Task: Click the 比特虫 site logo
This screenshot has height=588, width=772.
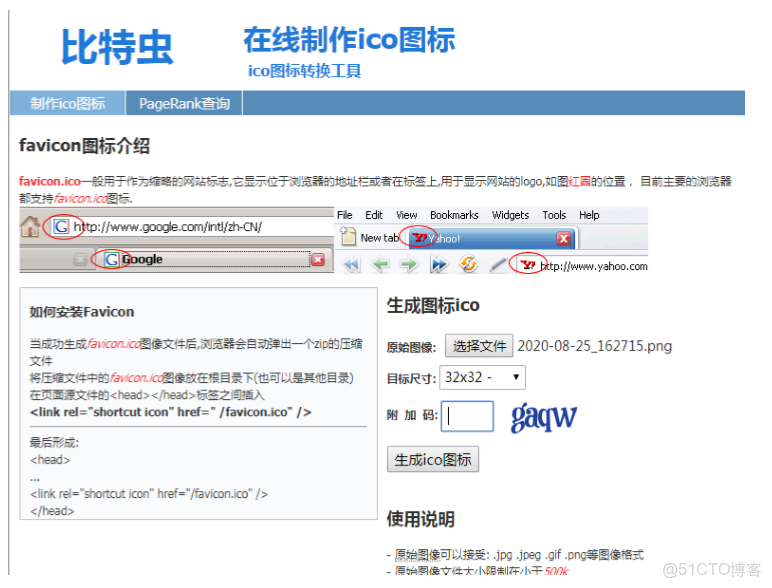Action: pyautogui.click(x=117, y=47)
